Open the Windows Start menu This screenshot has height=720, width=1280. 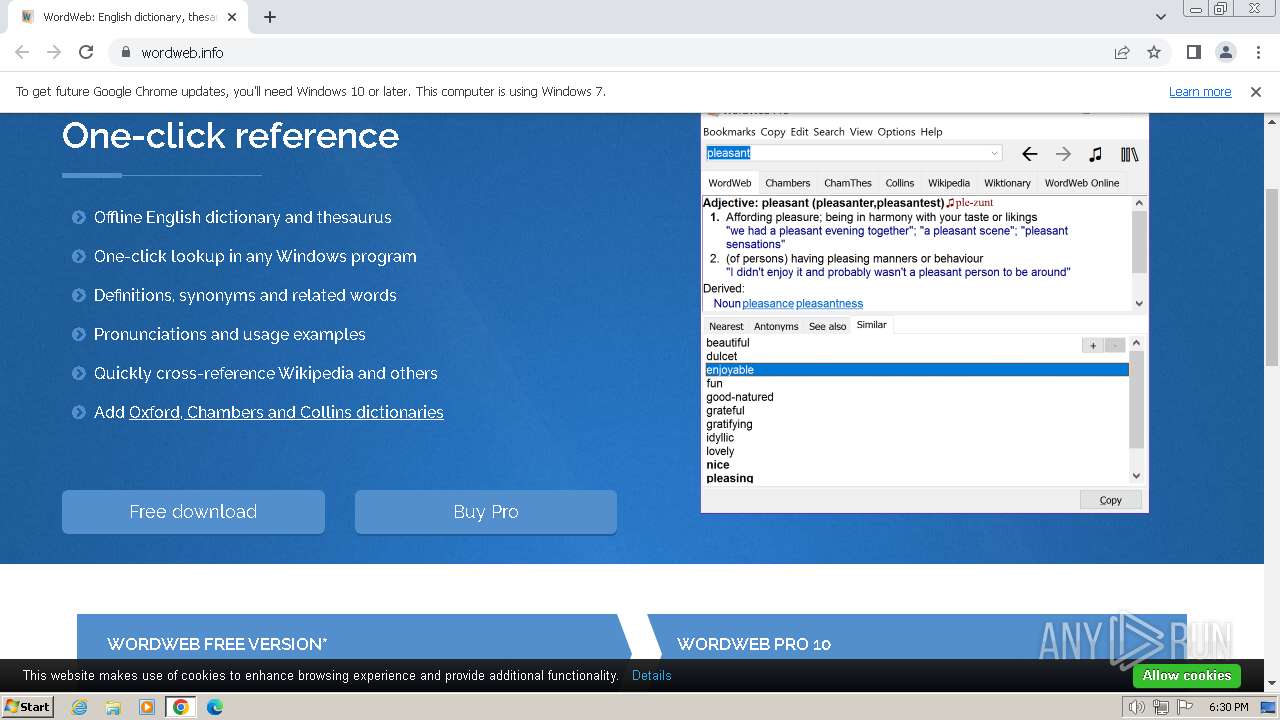coord(27,706)
